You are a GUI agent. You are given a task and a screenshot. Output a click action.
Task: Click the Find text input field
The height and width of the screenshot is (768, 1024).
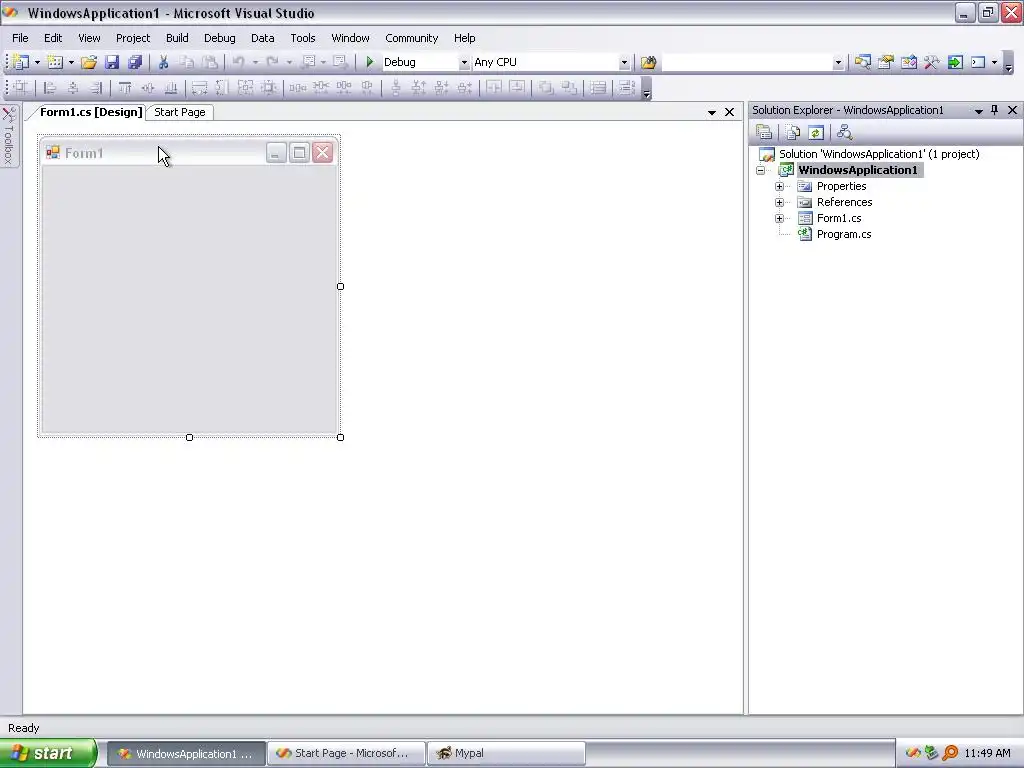(x=746, y=63)
